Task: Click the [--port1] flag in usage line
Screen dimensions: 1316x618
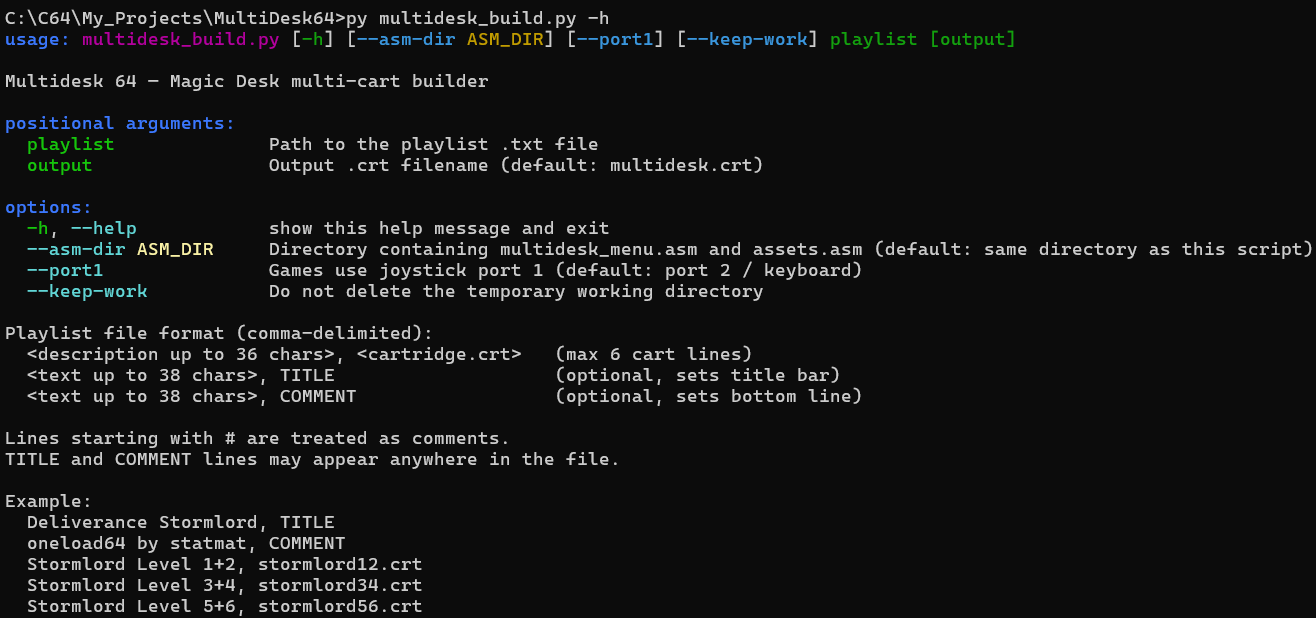Action: [615, 39]
